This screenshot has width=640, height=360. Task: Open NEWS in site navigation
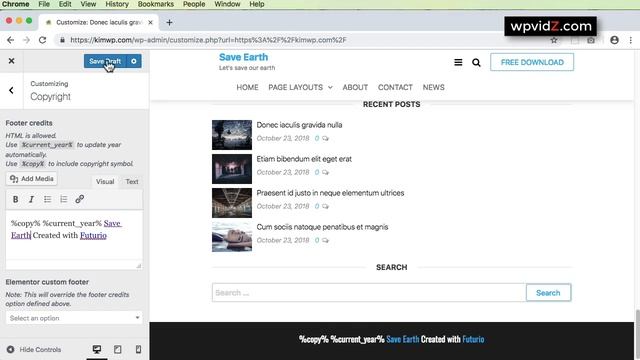pyautogui.click(x=433, y=87)
